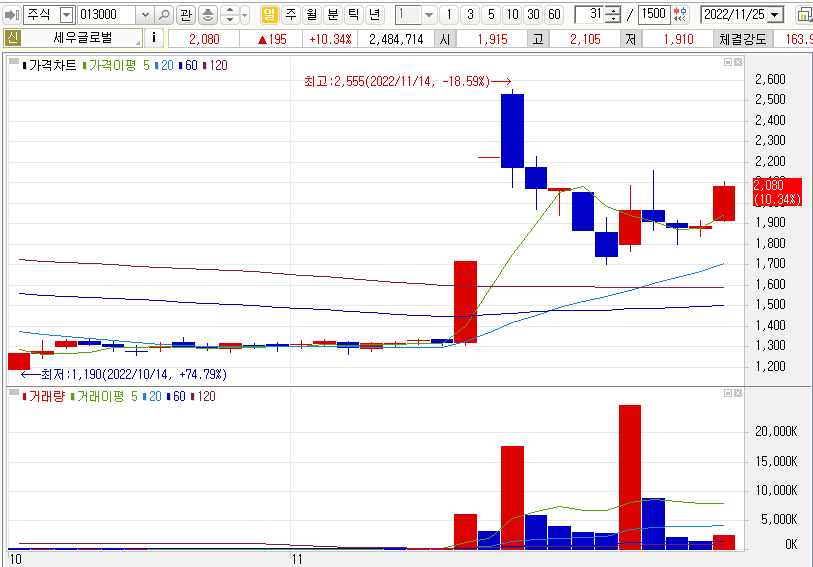Image resolution: width=813 pixels, height=567 pixels.
Task: Click the 10 period button
Action: pos(512,15)
